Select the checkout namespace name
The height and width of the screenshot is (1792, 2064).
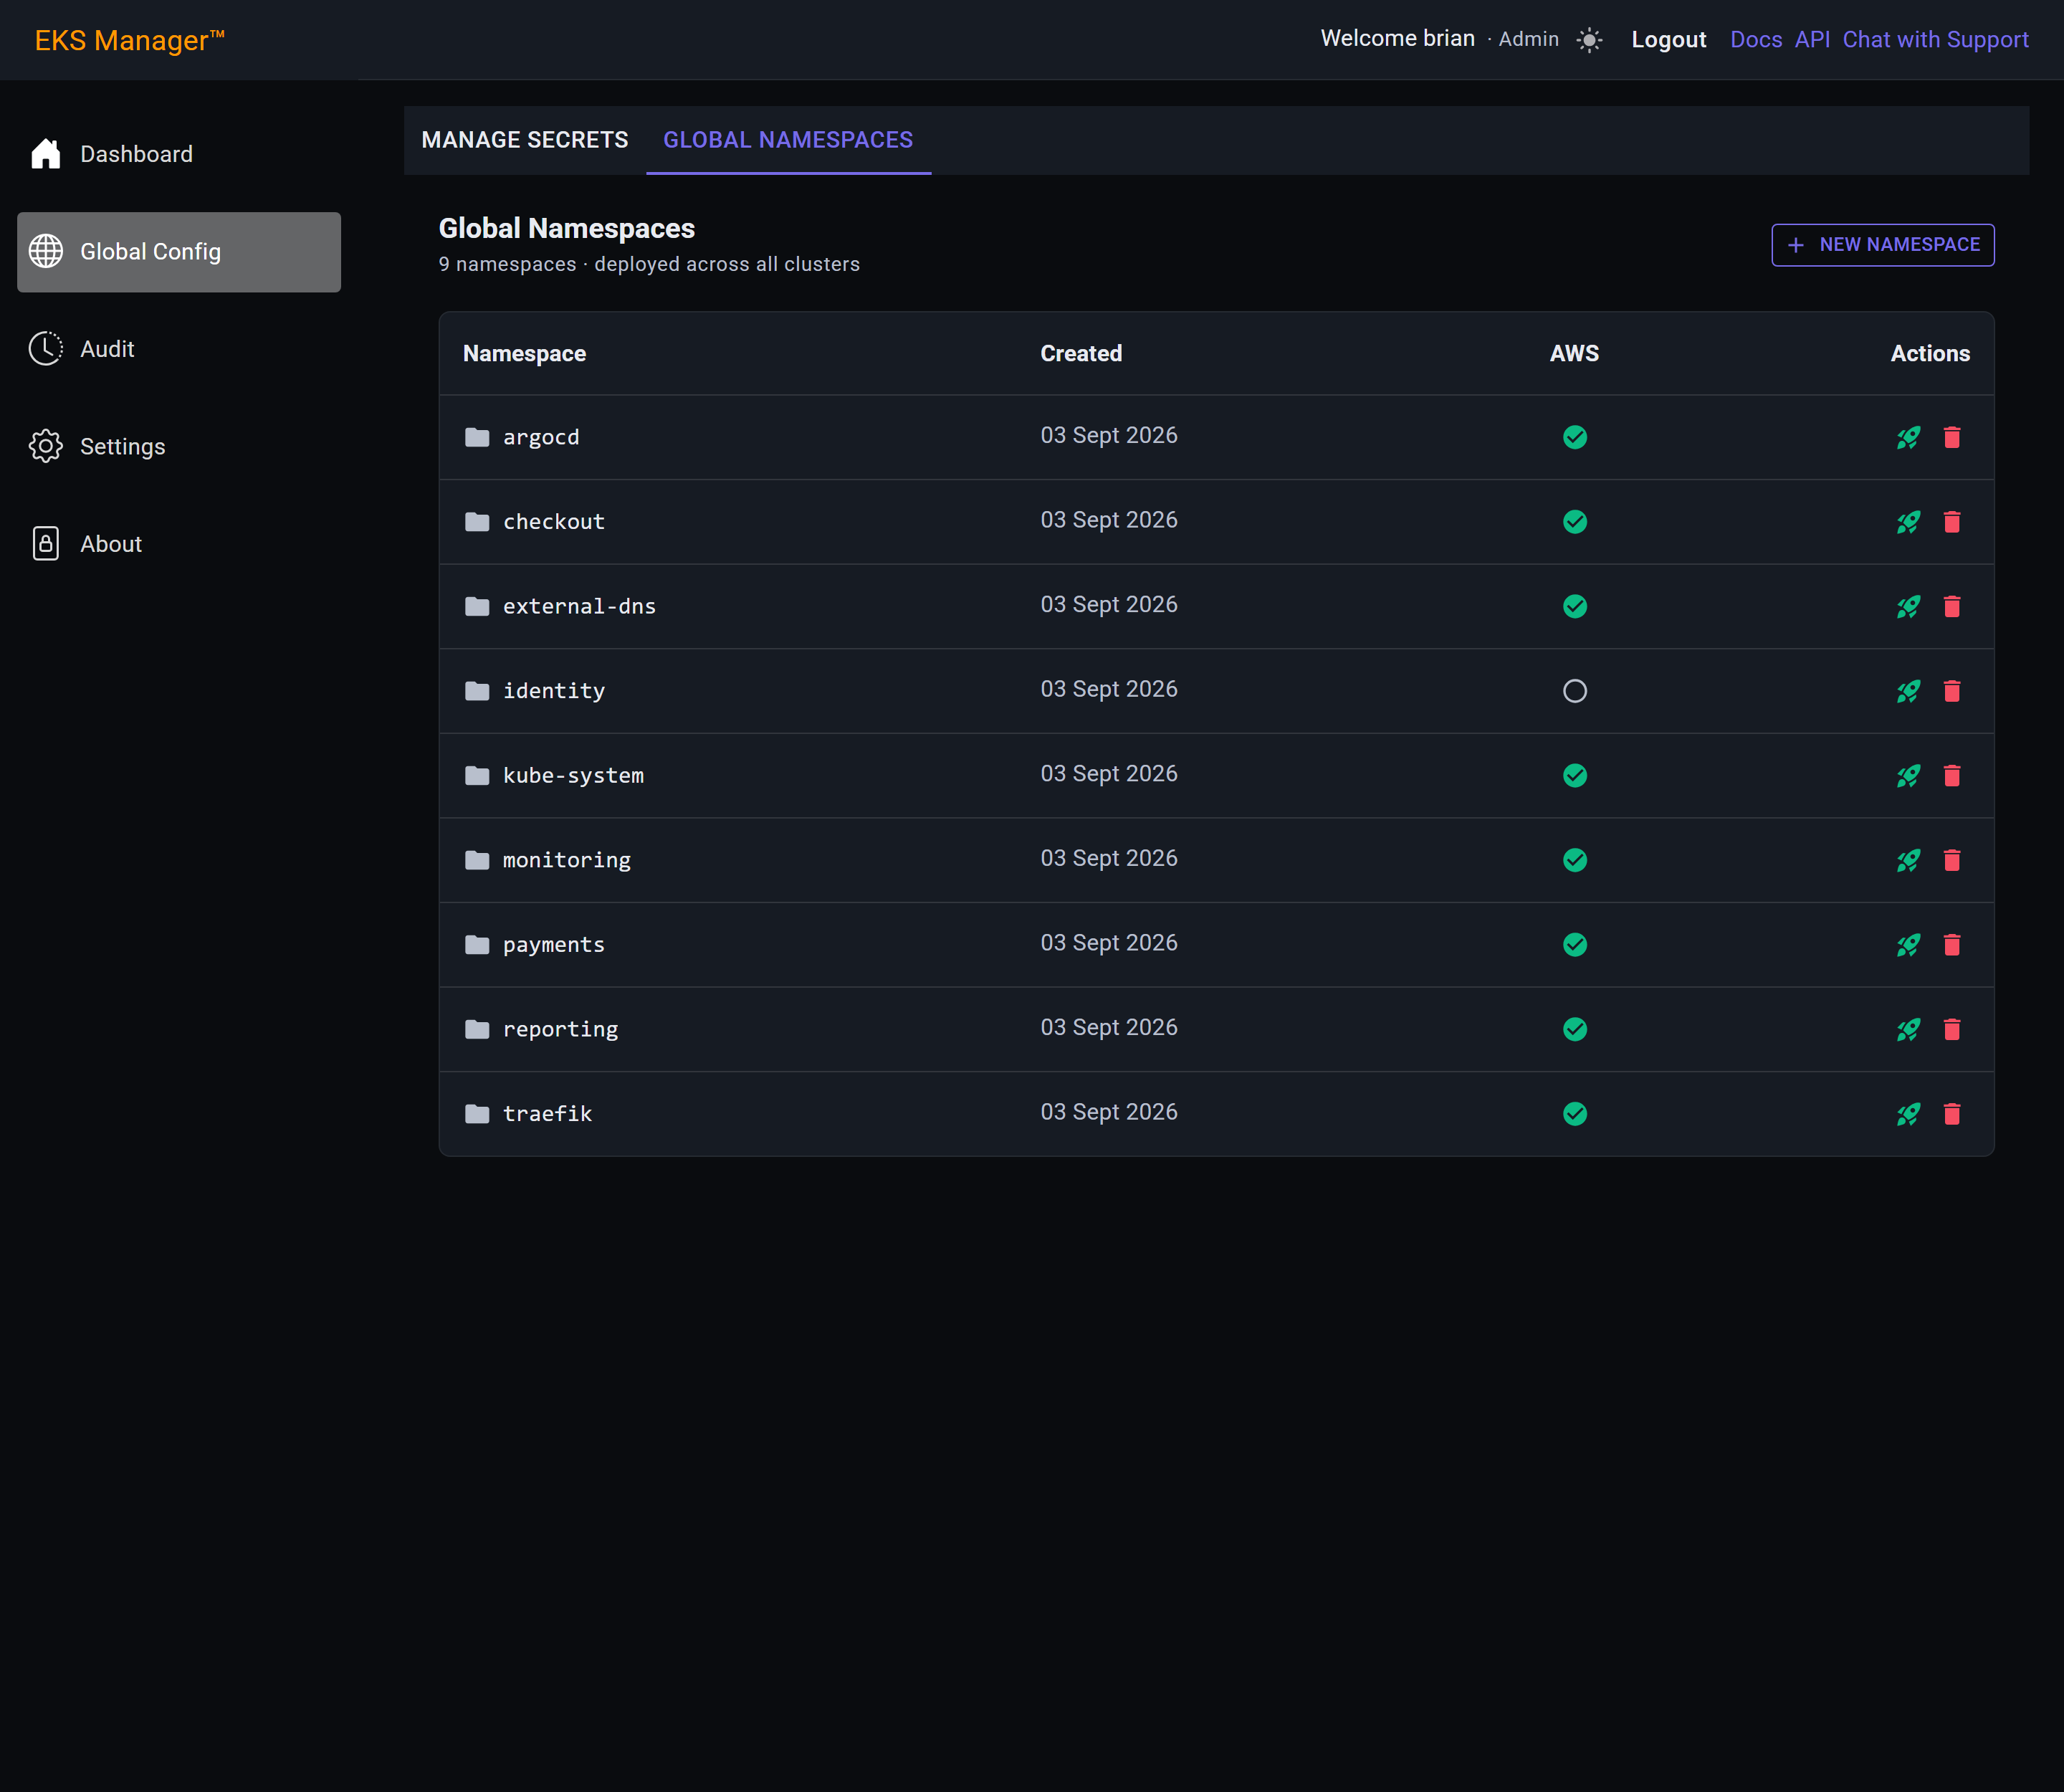tap(553, 522)
